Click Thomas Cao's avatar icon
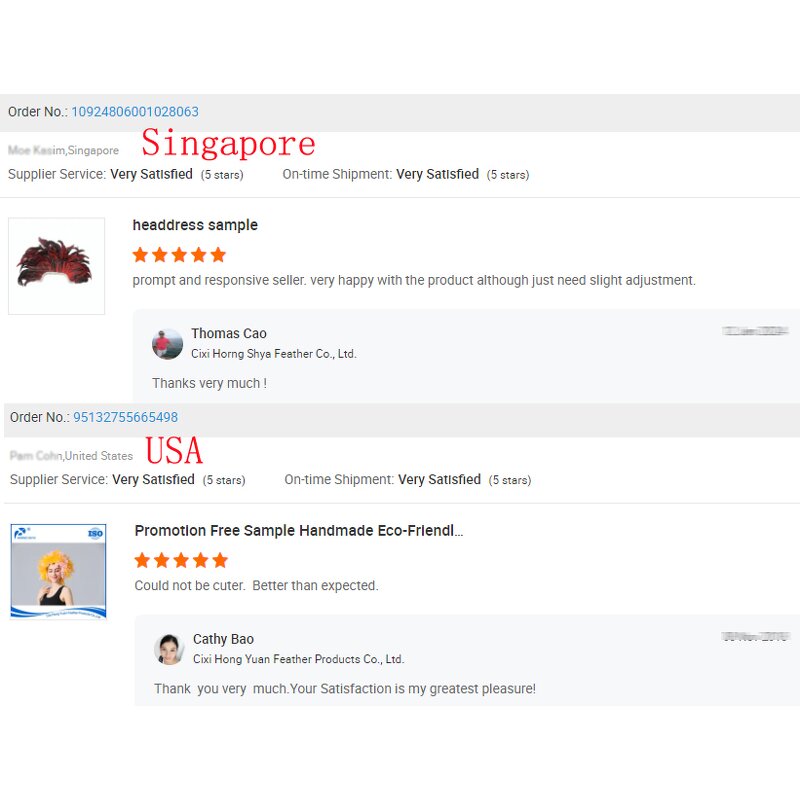The image size is (800, 800). tap(167, 344)
